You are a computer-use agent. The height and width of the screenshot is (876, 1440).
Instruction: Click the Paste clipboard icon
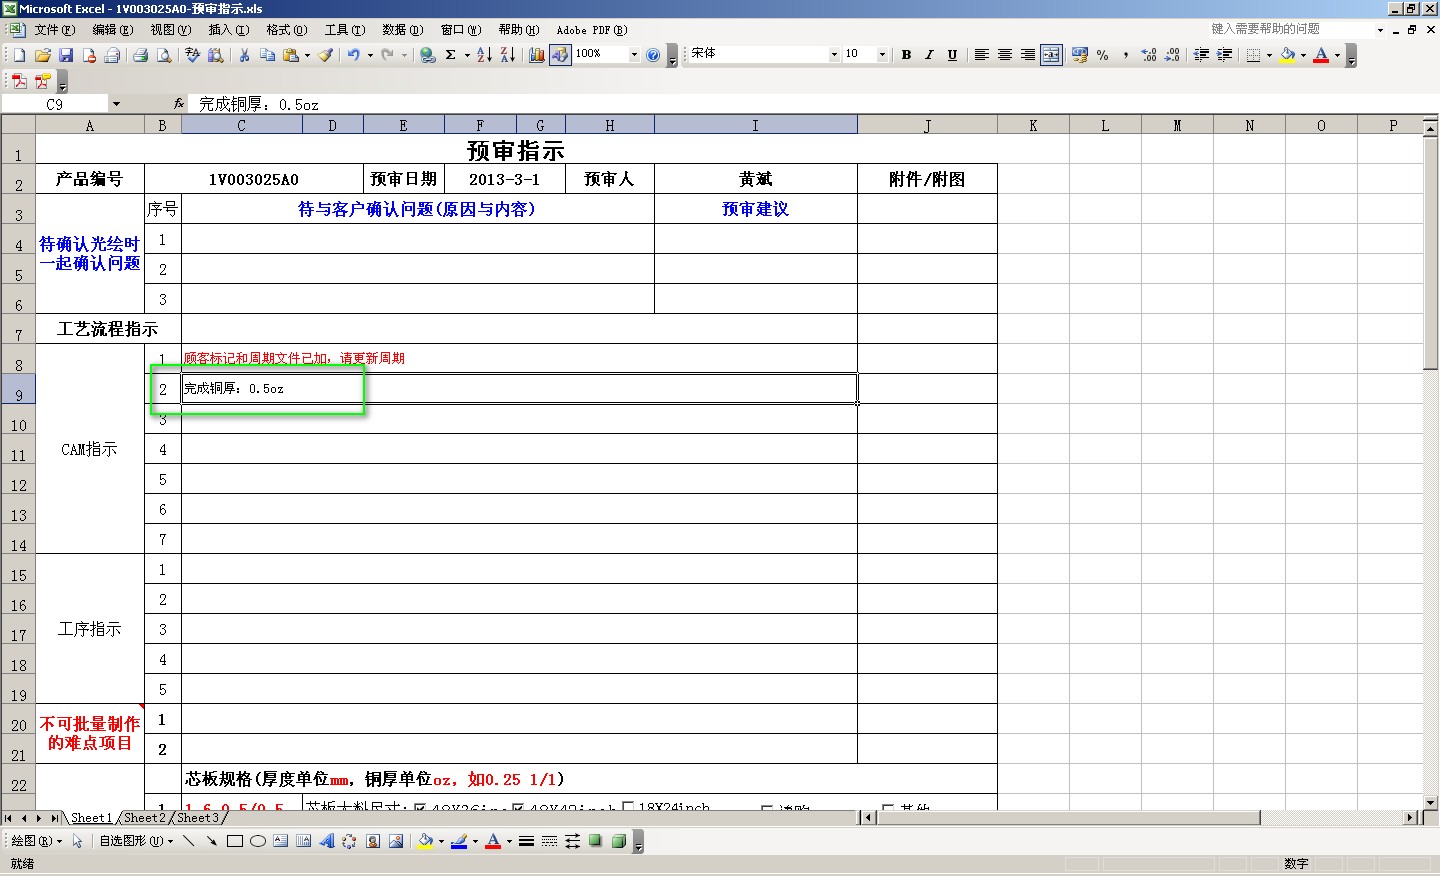click(x=291, y=55)
